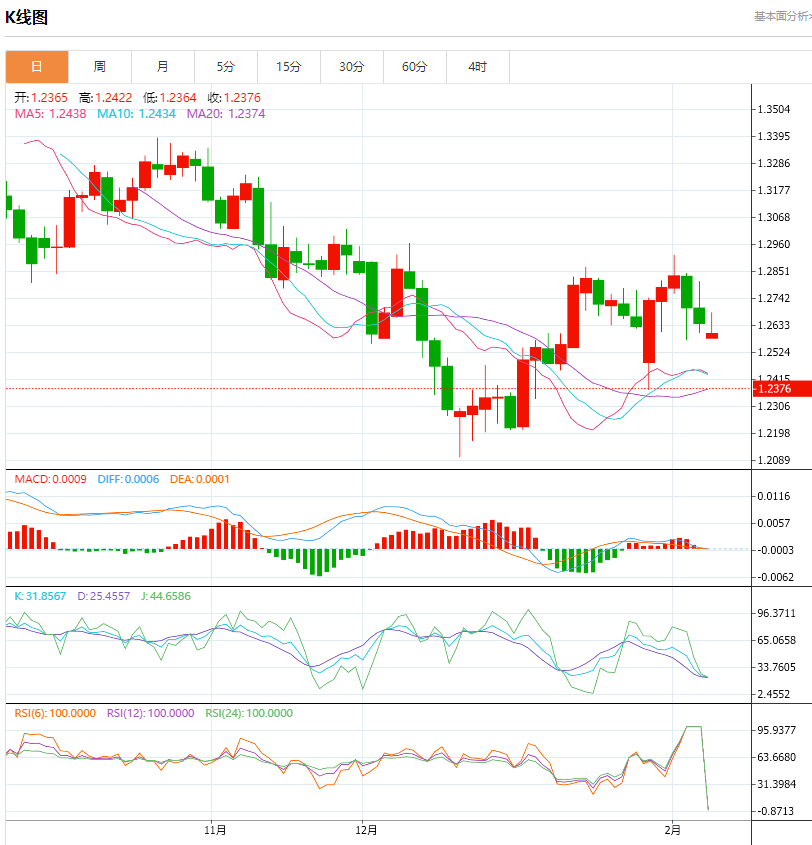
Task: Switch to the 周 weekly tab
Action: click(x=100, y=67)
